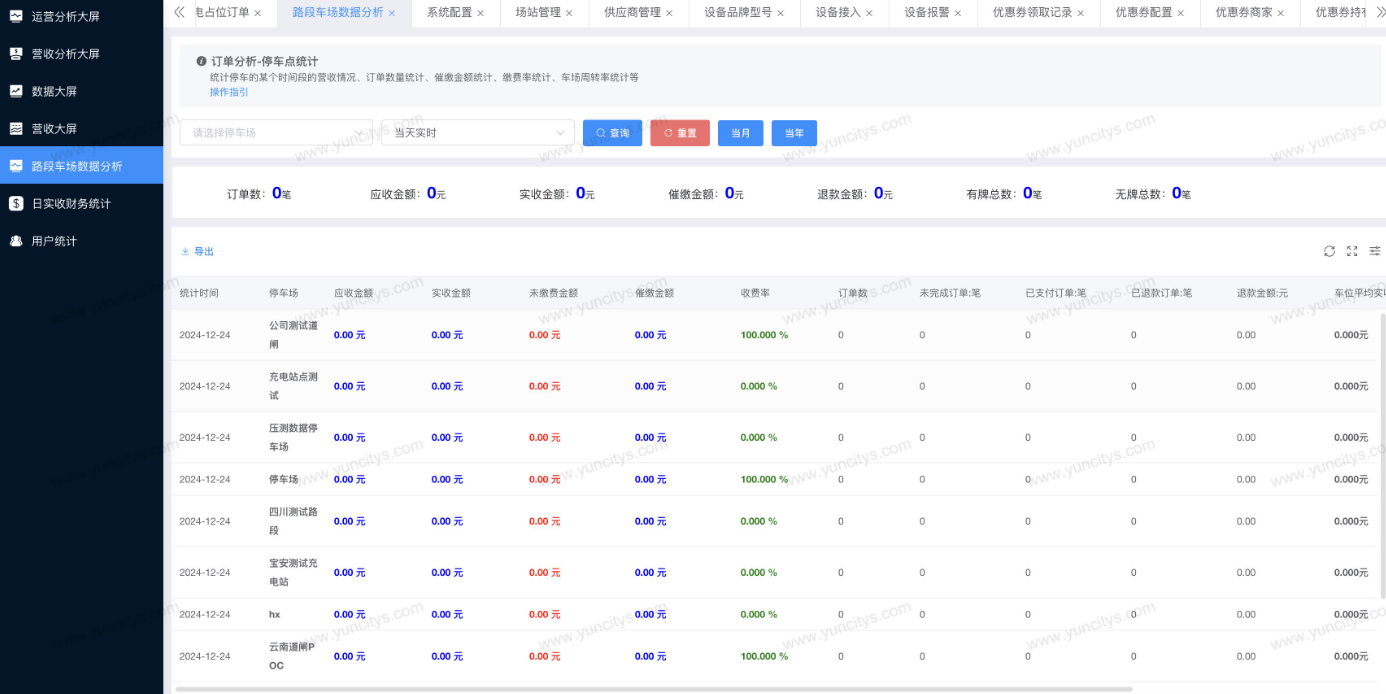Click the 公司测试道闸 row name
Image resolution: width=1386 pixels, height=694 pixels.
tap(294, 335)
